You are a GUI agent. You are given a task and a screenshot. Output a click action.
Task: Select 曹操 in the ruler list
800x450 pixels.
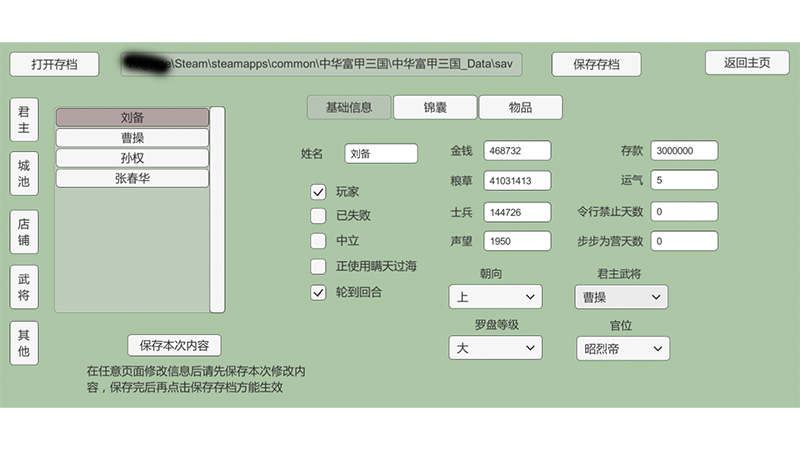132,137
